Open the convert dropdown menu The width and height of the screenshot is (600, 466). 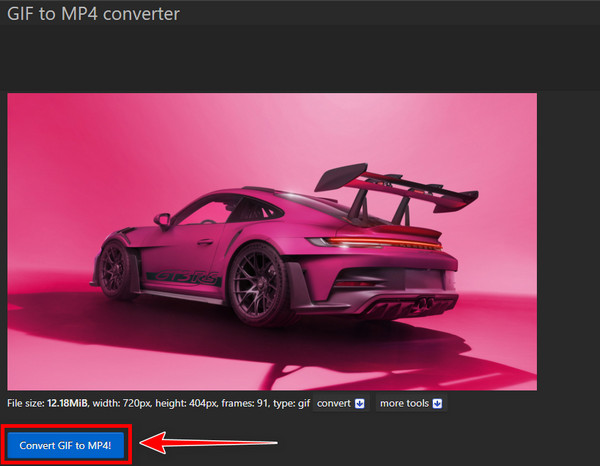(x=341, y=403)
